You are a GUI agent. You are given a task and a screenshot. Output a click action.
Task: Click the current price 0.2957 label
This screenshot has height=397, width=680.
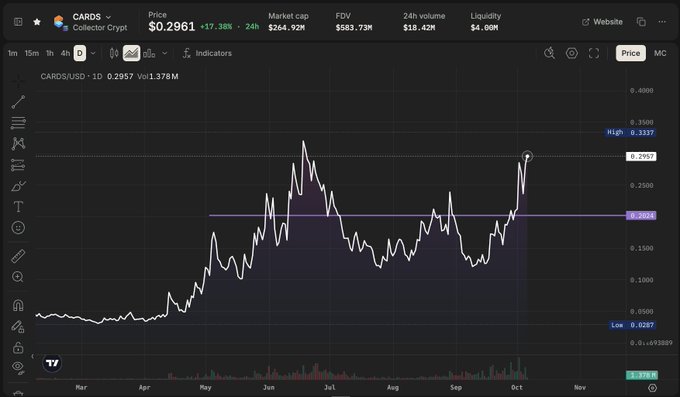tap(641, 156)
